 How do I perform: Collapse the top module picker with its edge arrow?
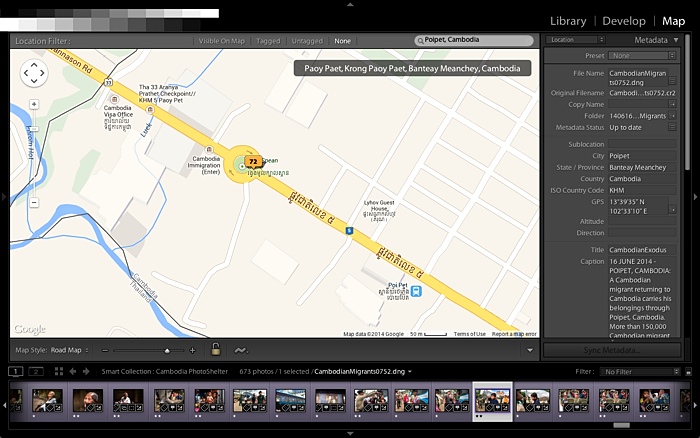(x=350, y=4)
